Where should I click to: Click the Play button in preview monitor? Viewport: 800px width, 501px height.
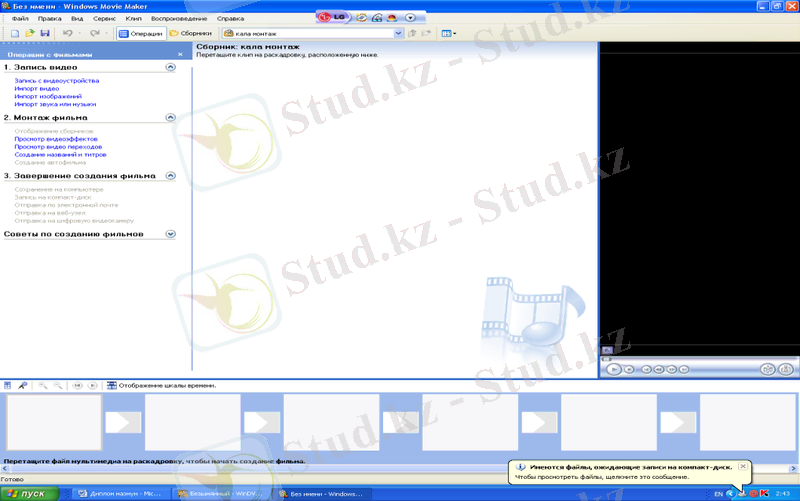point(613,369)
